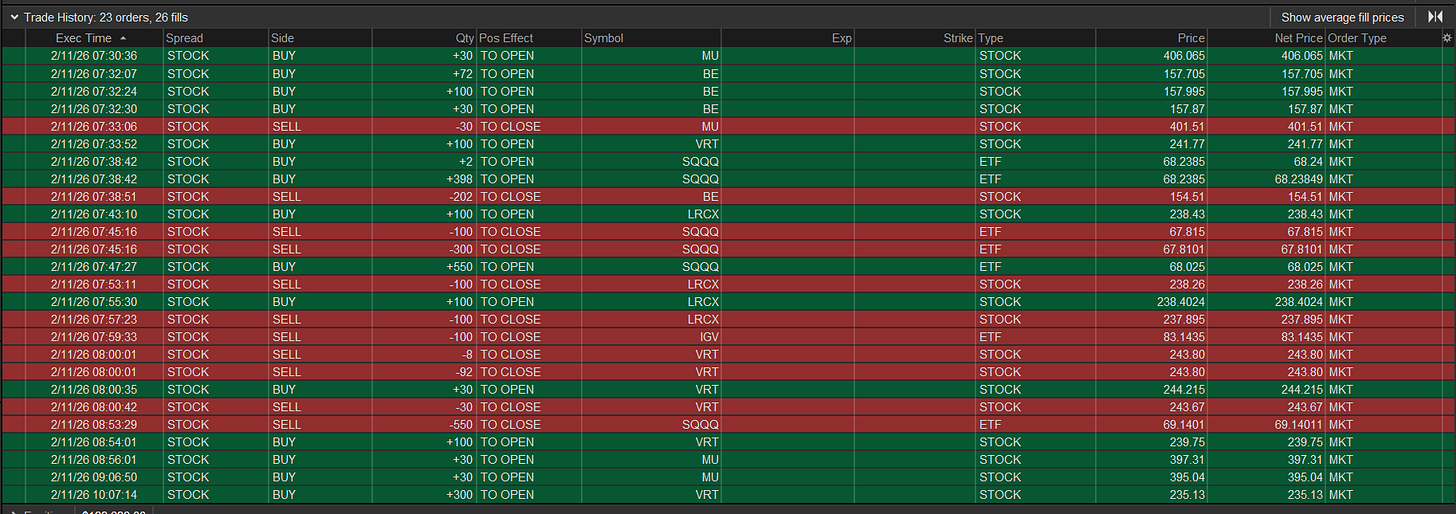The height and width of the screenshot is (514, 1456).
Task: Select exec time '2/11/26 07:57:23'
Action: tap(93, 319)
